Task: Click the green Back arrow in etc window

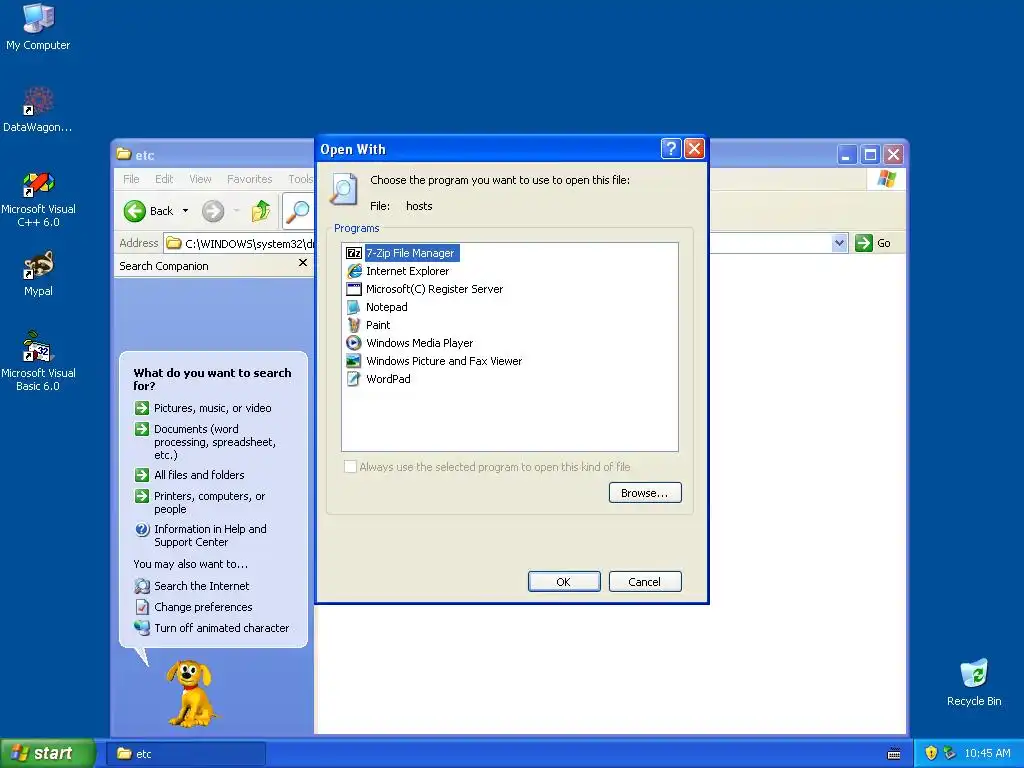Action: (135, 211)
